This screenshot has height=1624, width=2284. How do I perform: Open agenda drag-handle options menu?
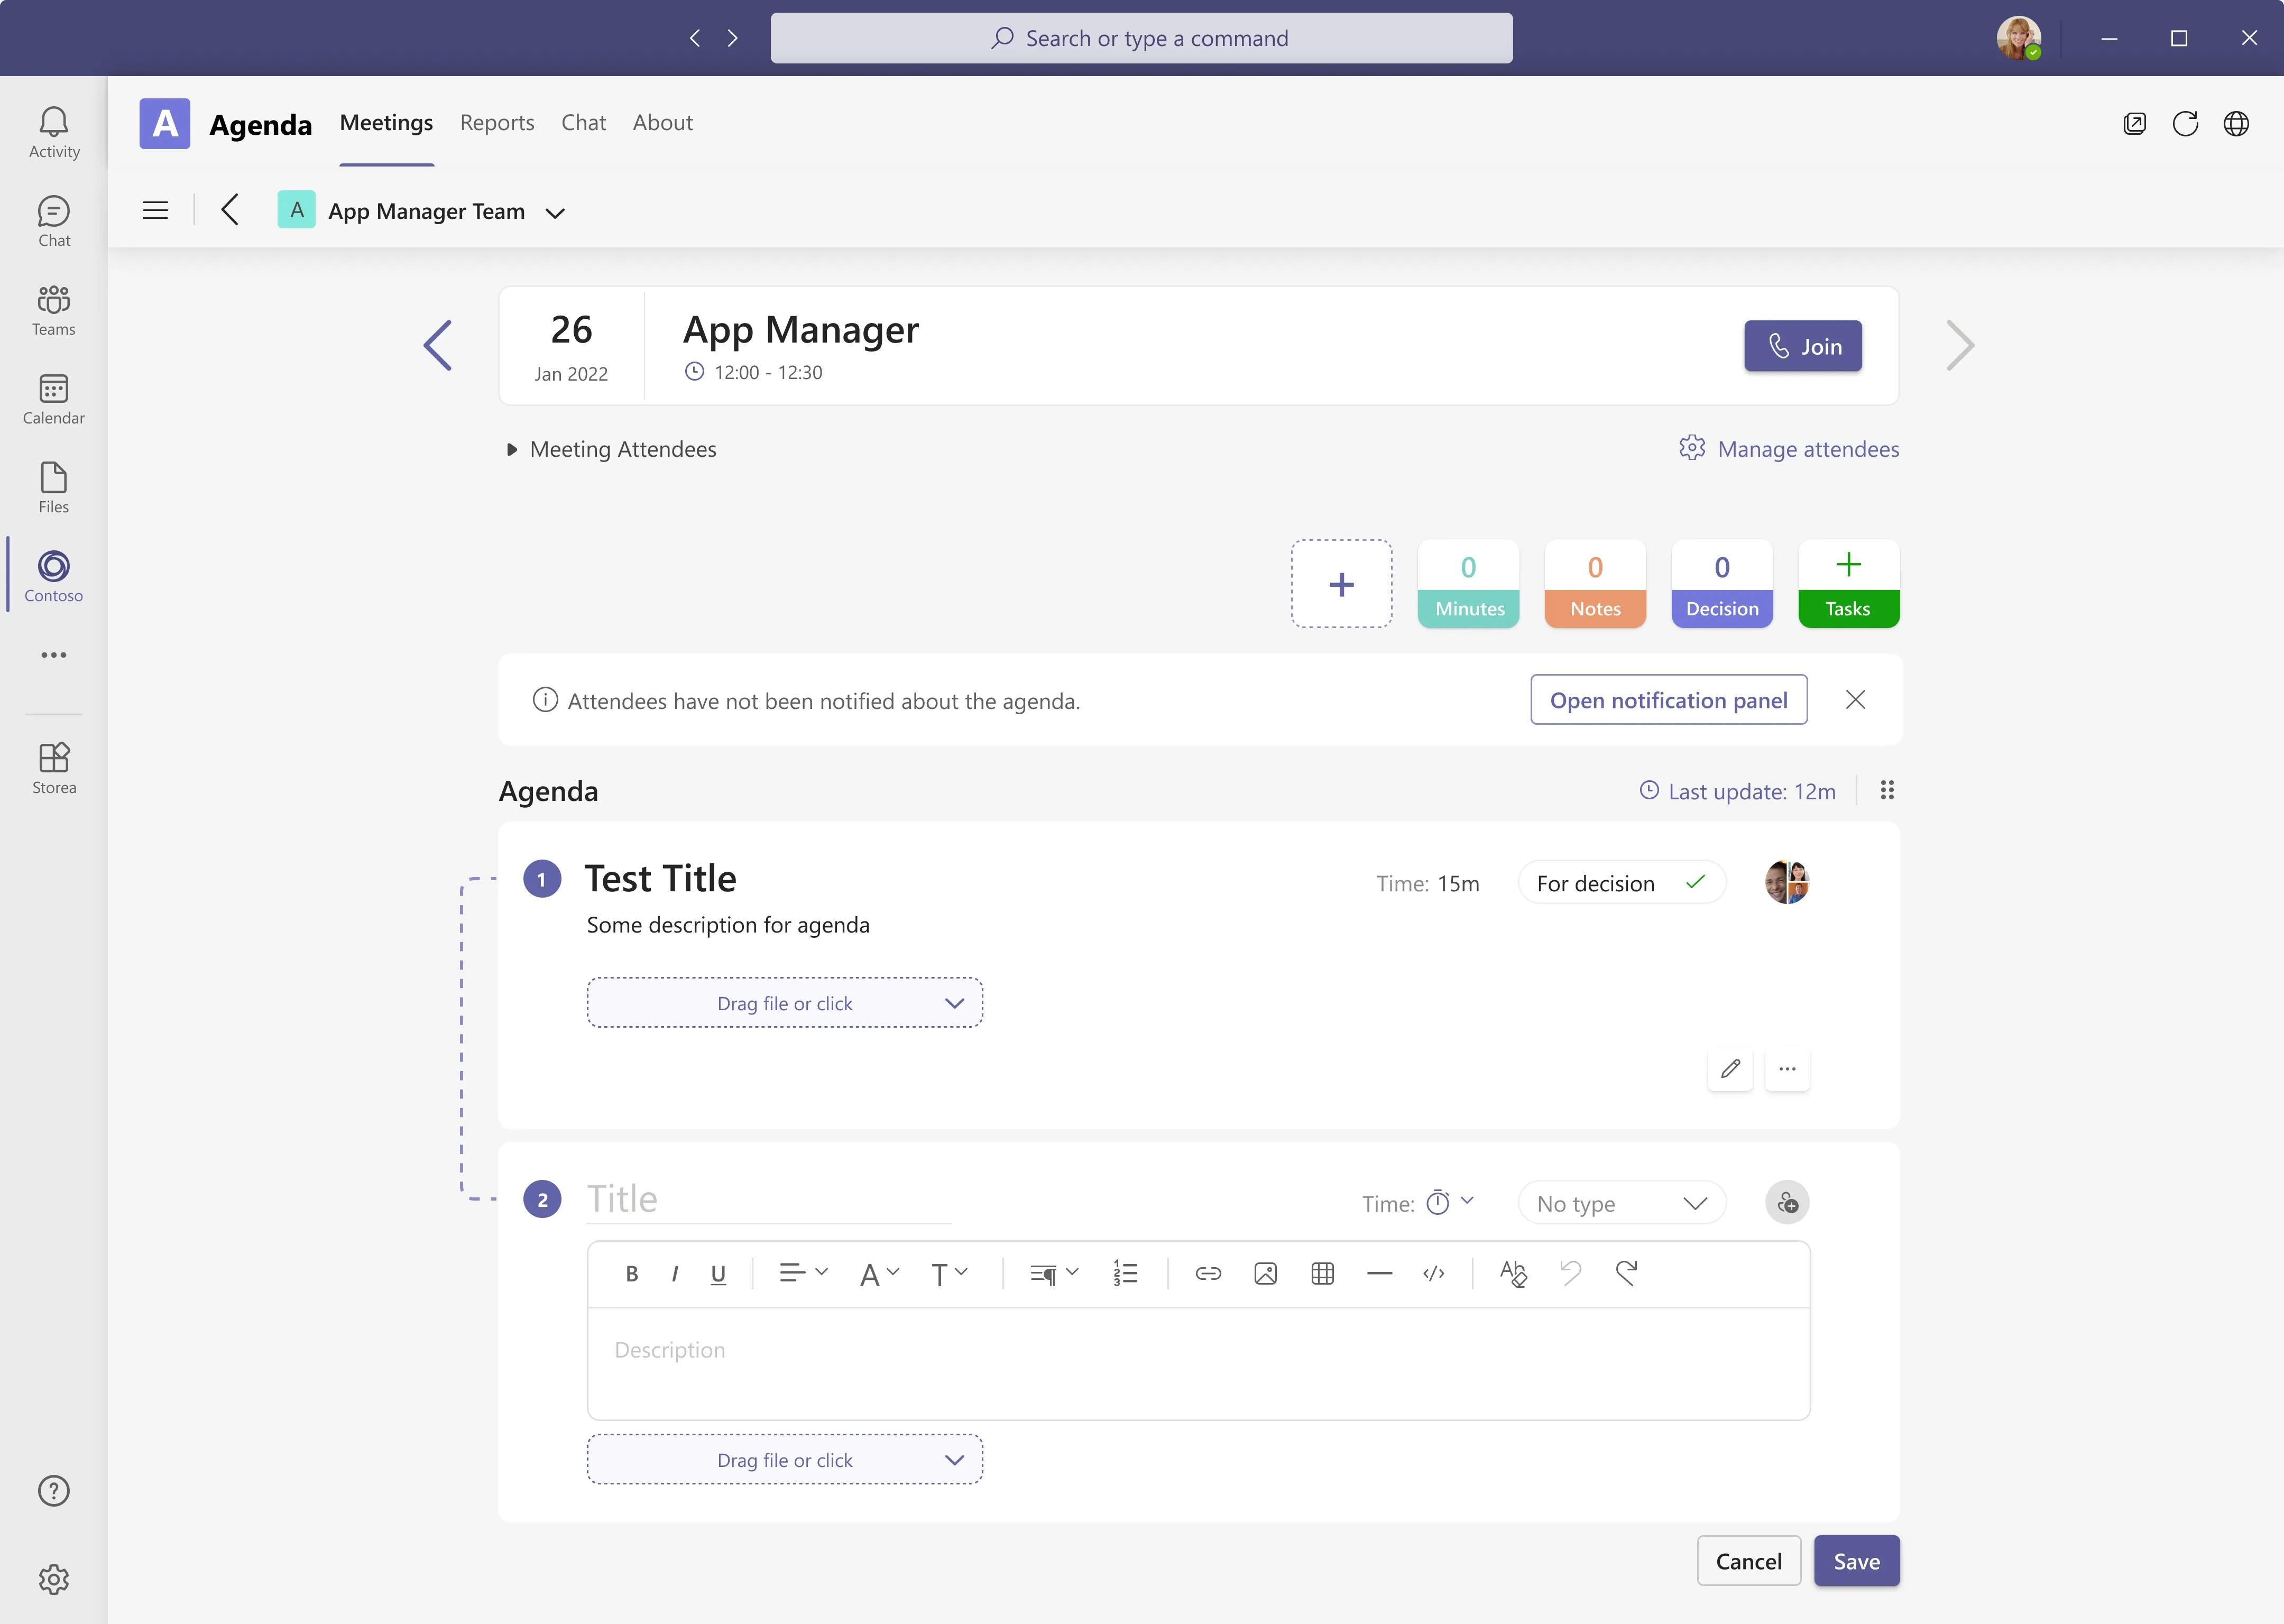pyautogui.click(x=1887, y=791)
